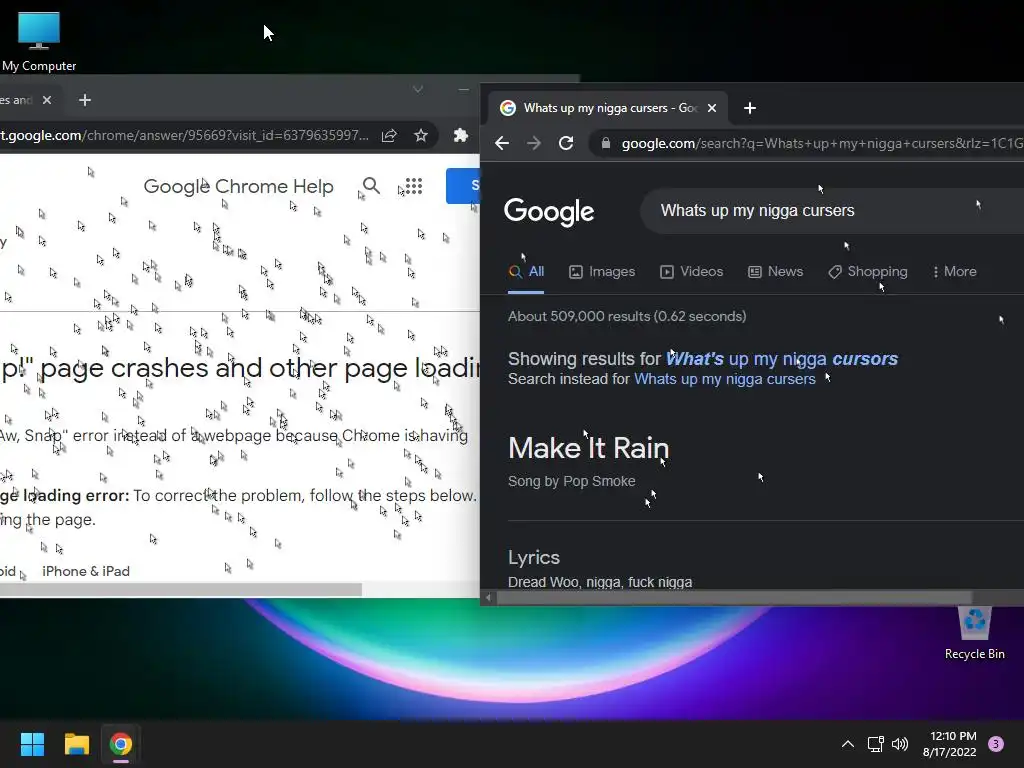Click the Chrome taskbar icon

121,744
